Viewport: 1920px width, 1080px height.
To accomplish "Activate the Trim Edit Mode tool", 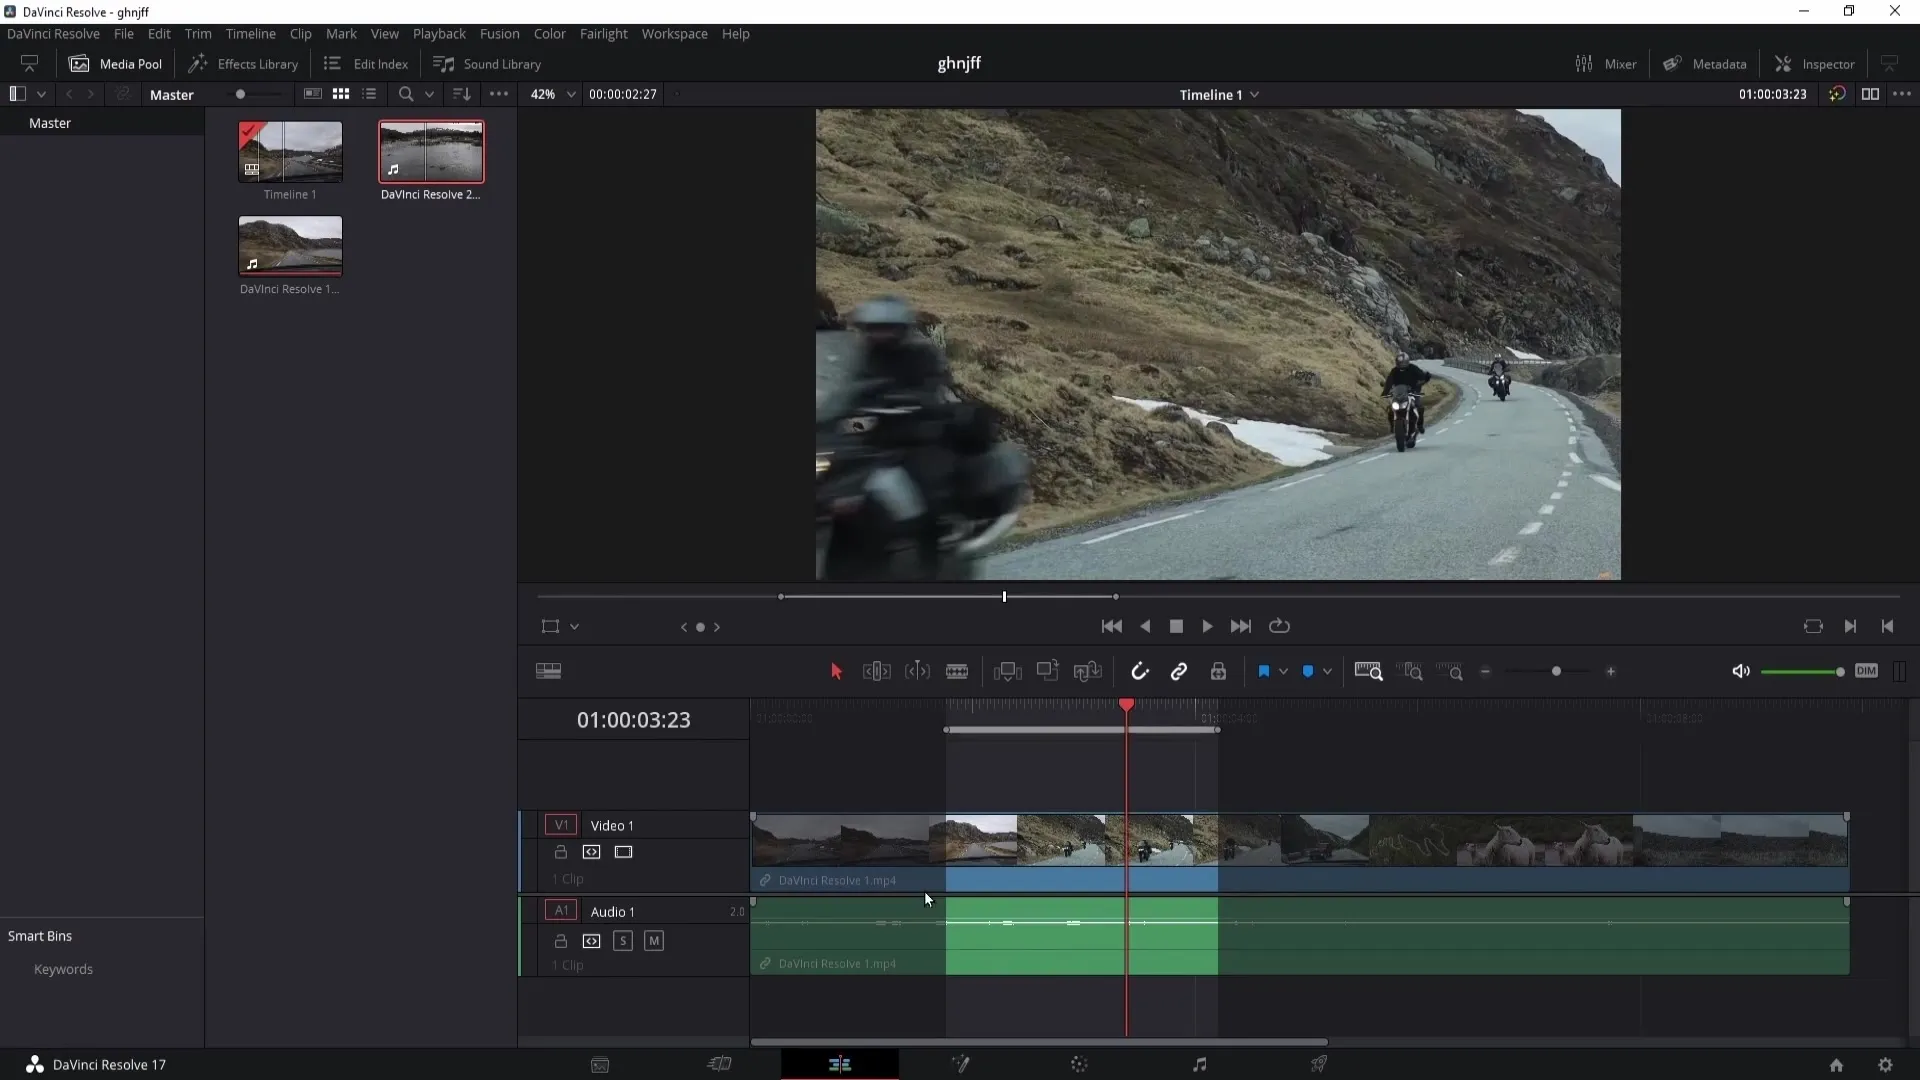I will [x=877, y=671].
